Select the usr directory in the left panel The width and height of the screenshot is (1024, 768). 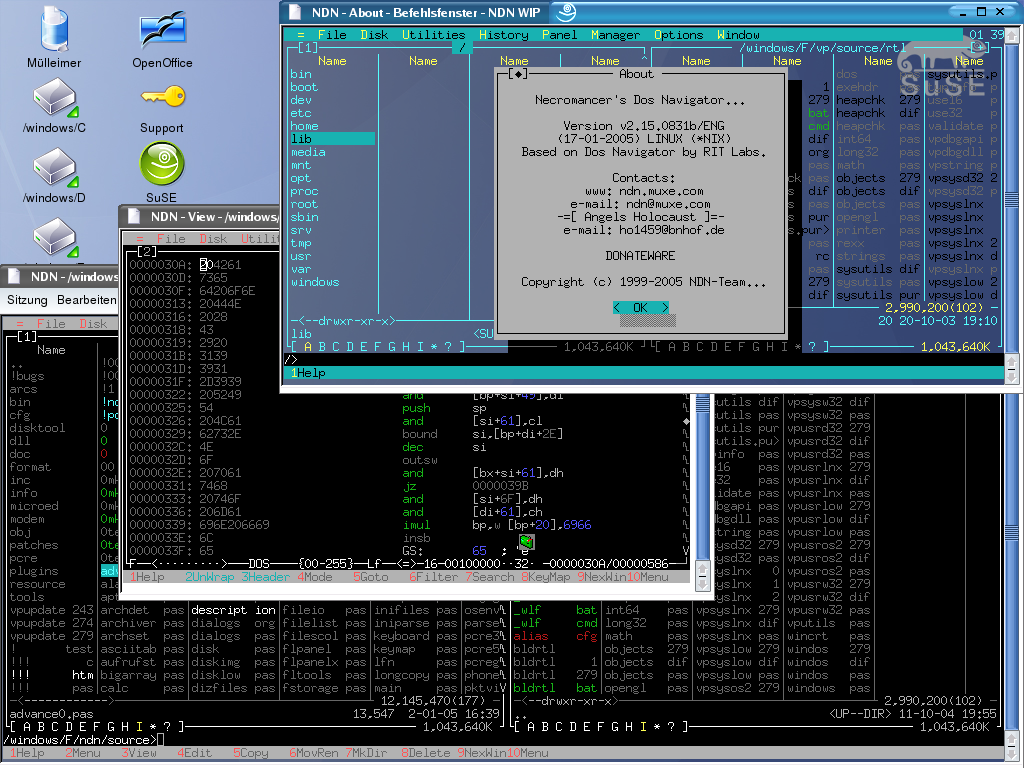pyautogui.click(x=301, y=256)
